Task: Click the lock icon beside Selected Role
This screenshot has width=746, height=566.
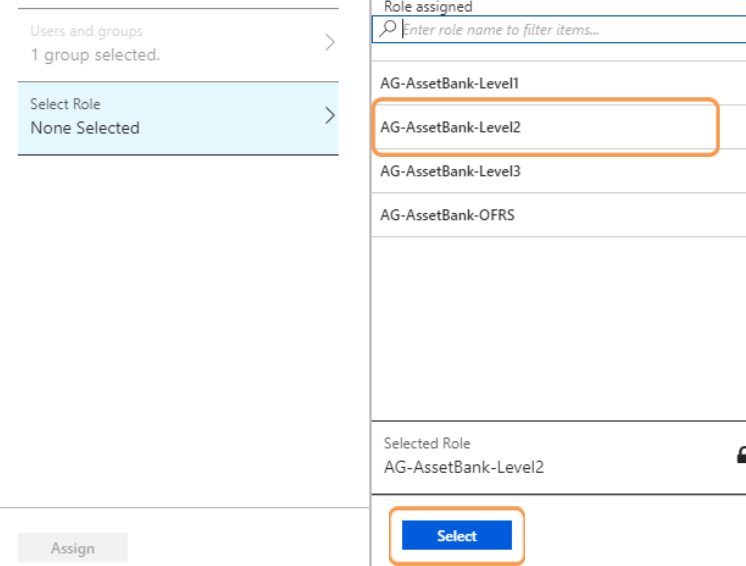Action: point(741,455)
